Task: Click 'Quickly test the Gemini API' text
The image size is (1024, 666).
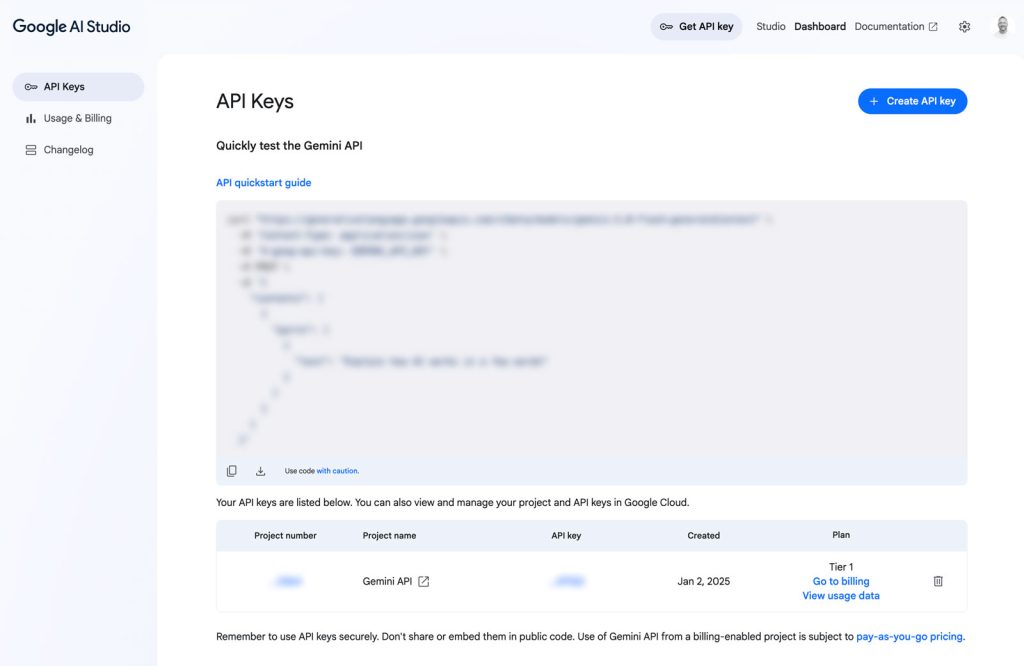Action: pos(289,146)
